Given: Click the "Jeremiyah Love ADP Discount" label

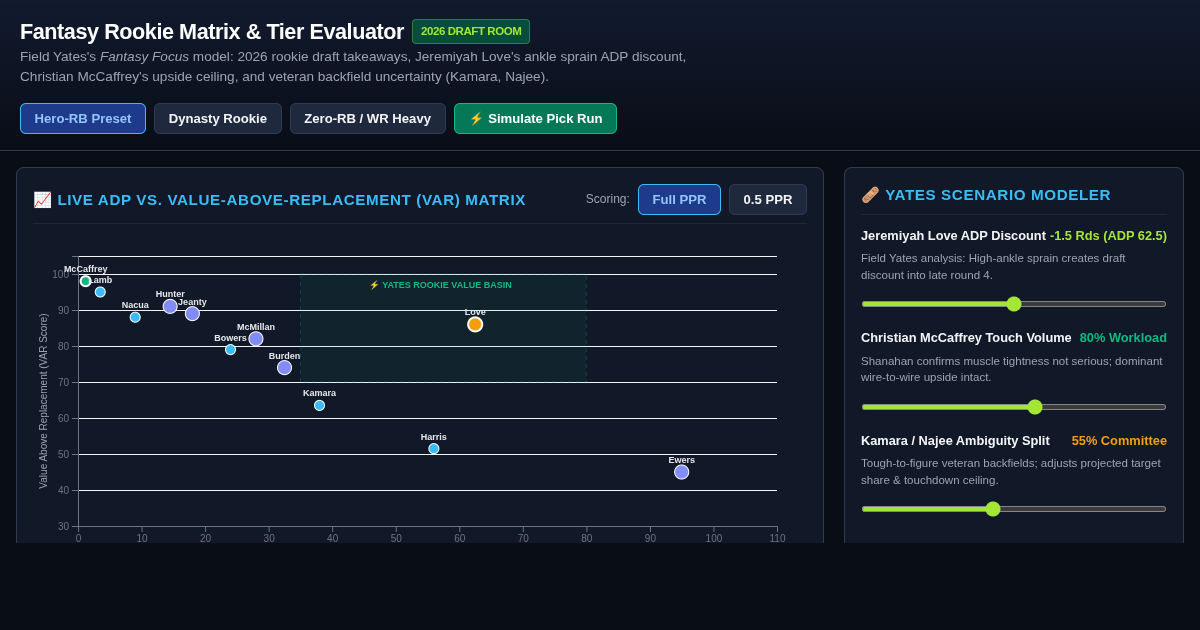Looking at the screenshot, I should (x=953, y=236).
